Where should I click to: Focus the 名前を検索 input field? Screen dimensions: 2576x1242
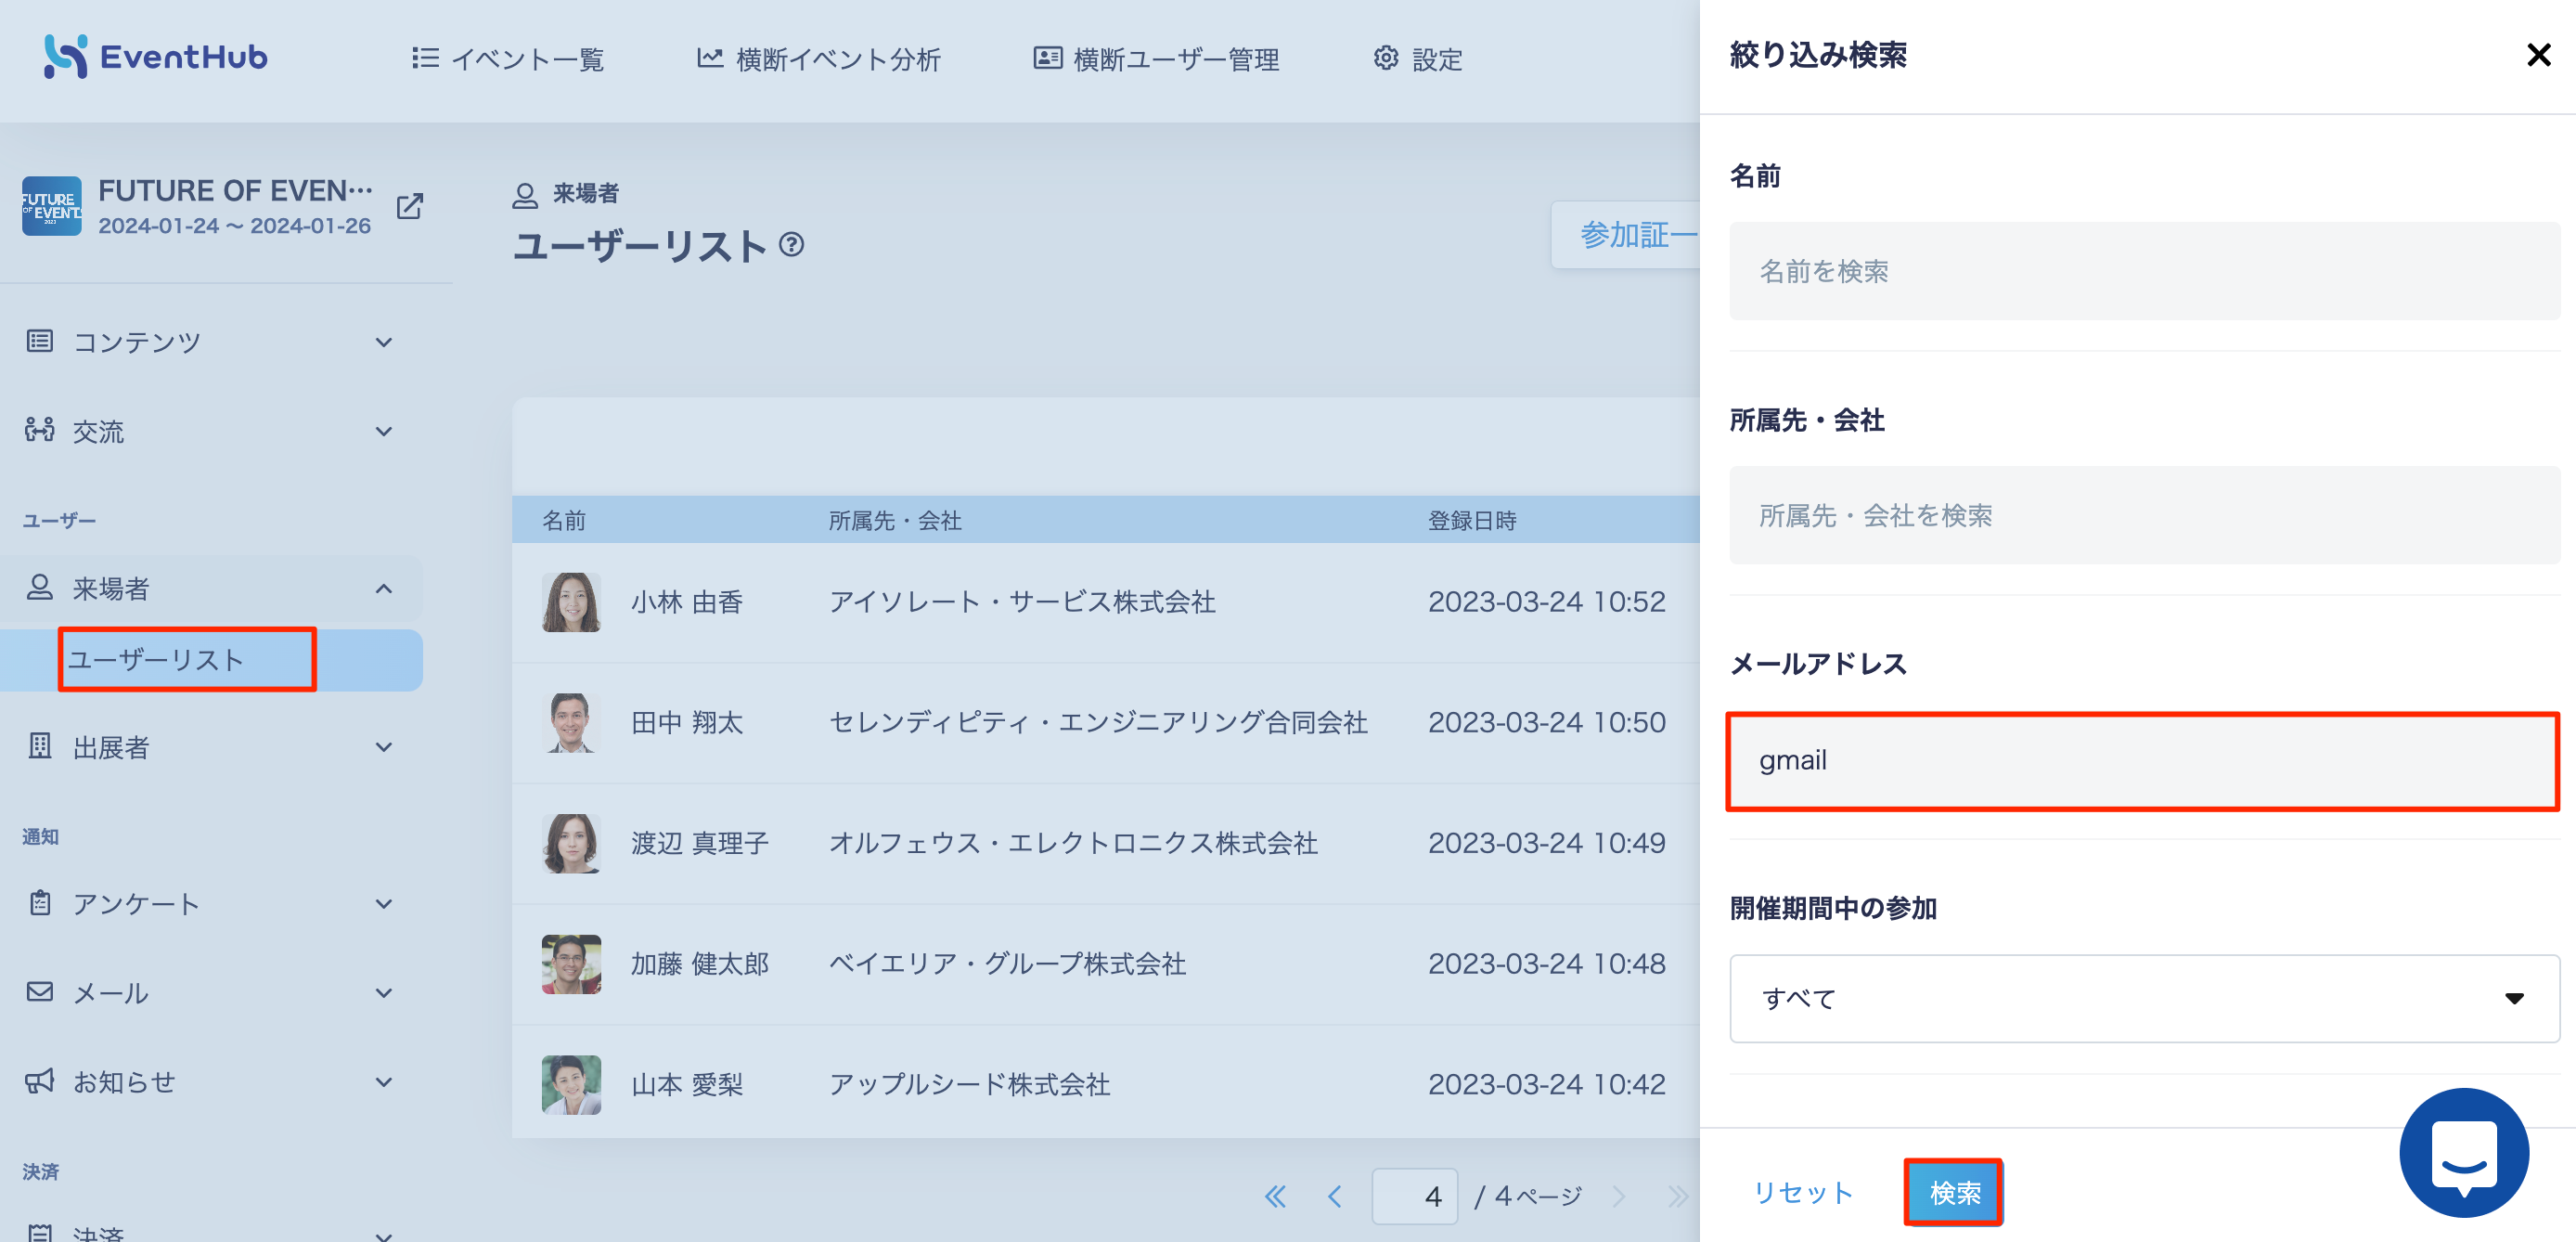coord(2144,271)
